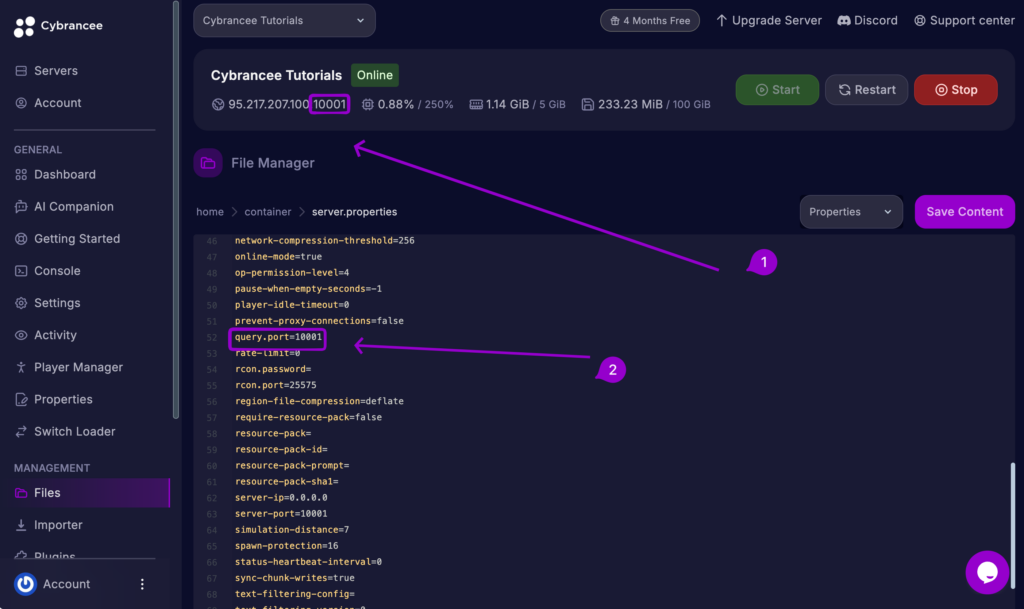Click Save Content button
The height and width of the screenshot is (609, 1024).
pos(965,212)
